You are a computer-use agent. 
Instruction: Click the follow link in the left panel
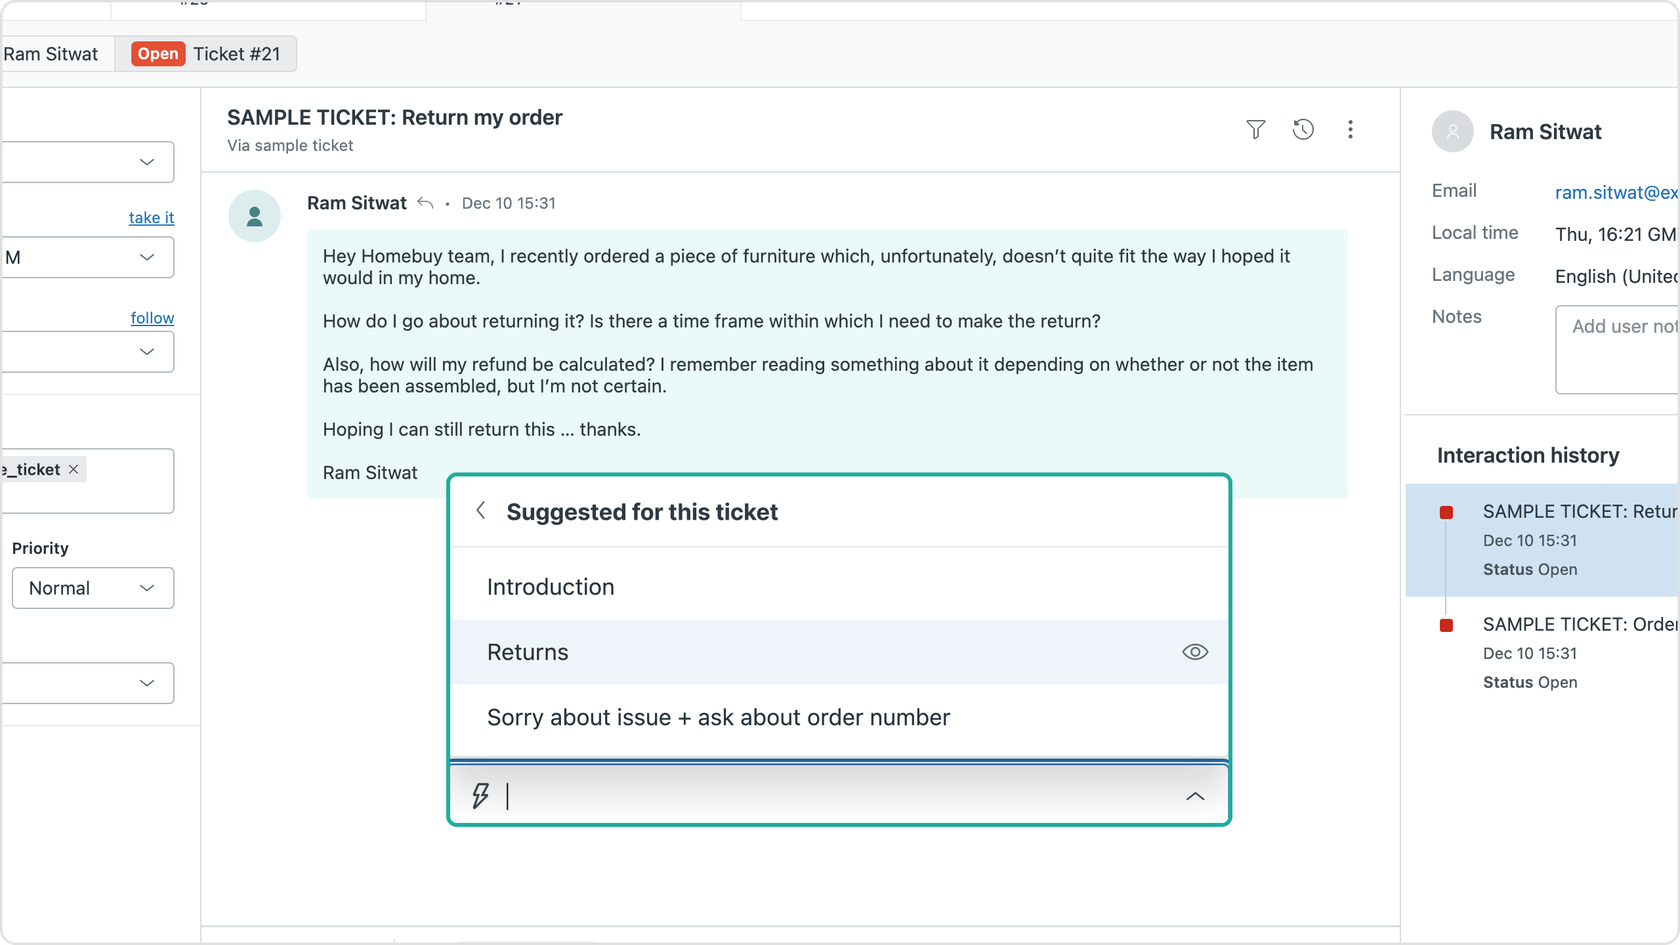(x=152, y=317)
